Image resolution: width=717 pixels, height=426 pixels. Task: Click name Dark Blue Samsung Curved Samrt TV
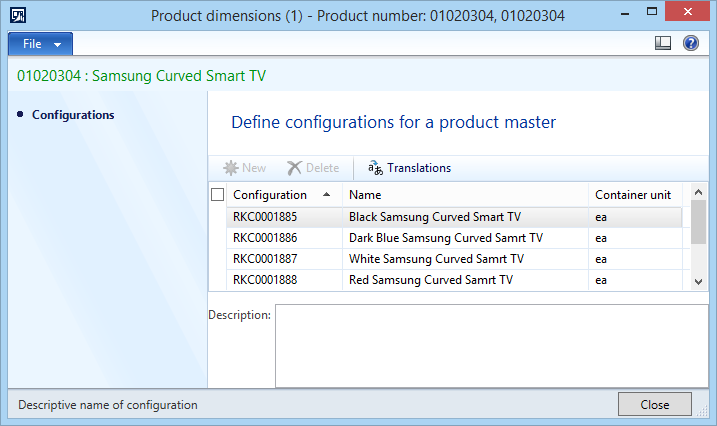465,238
